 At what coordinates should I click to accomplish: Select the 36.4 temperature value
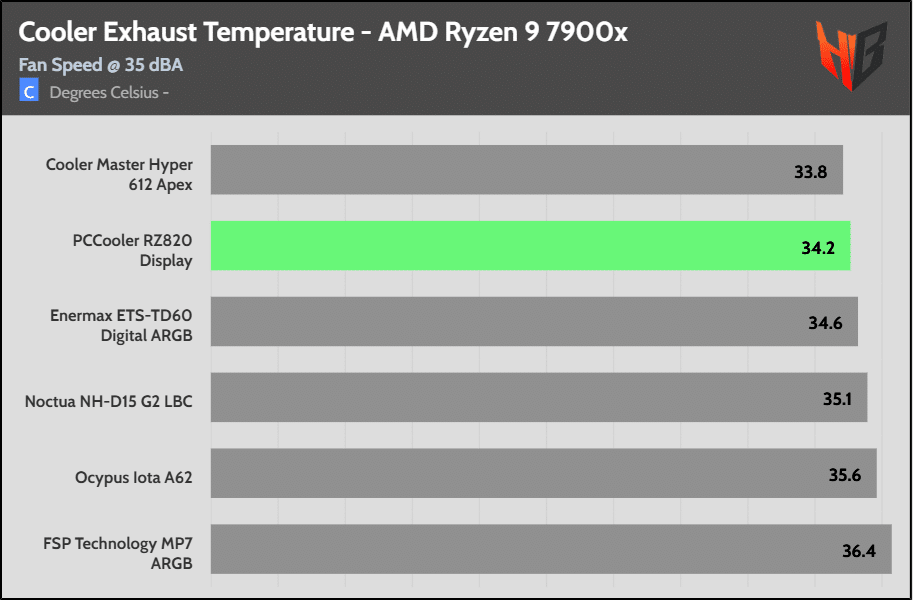click(x=859, y=550)
